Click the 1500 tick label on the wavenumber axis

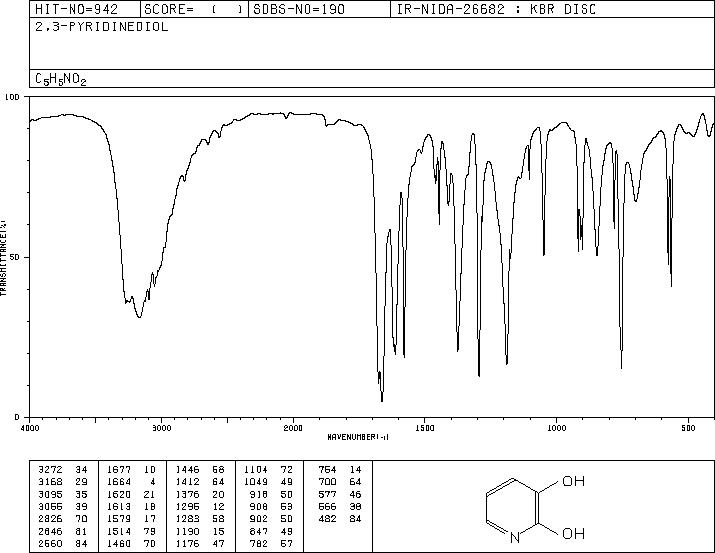(x=425, y=428)
